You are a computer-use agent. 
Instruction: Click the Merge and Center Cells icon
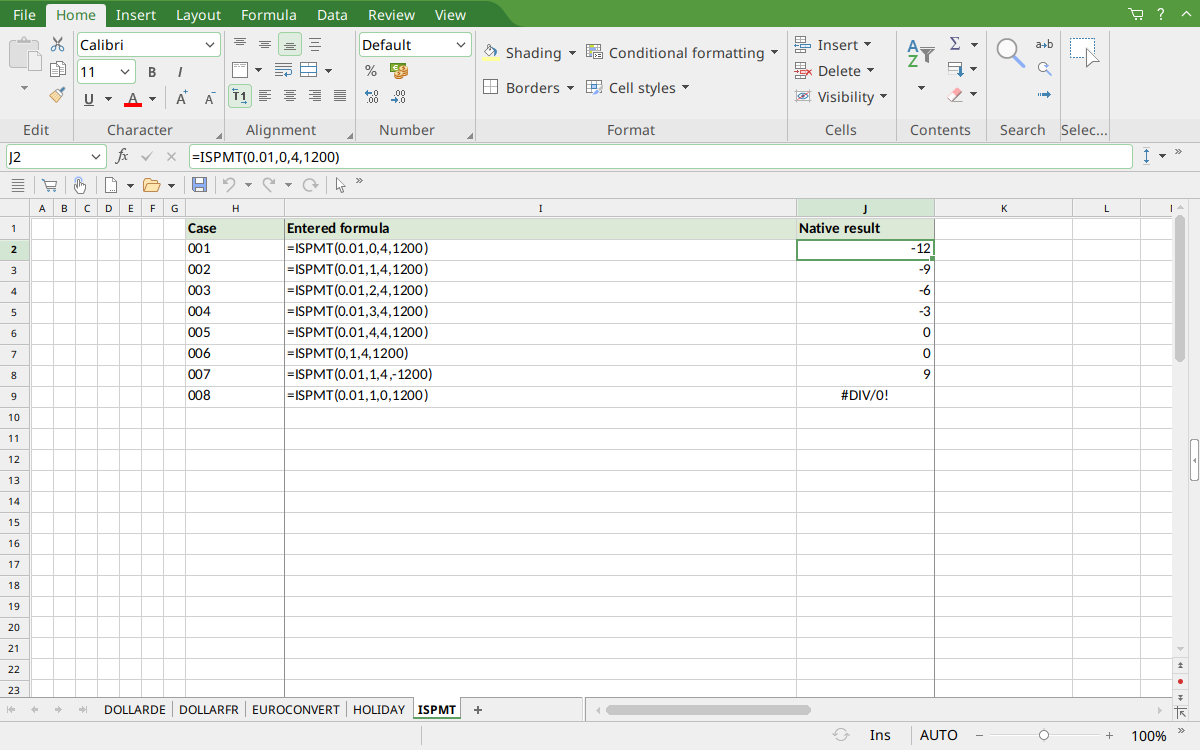click(309, 70)
